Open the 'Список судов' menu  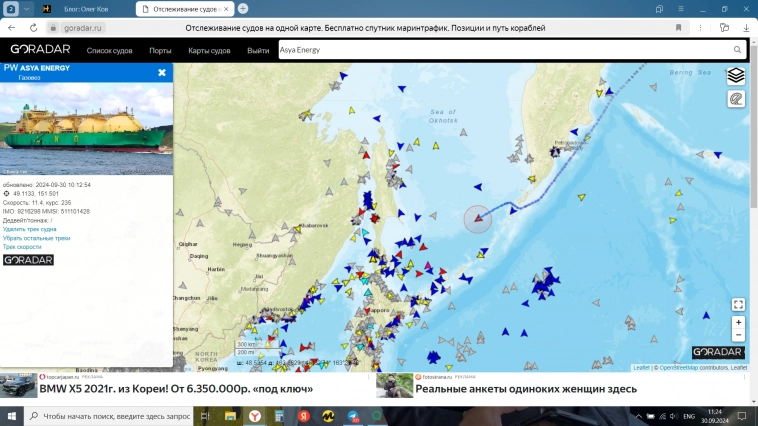[x=110, y=50]
